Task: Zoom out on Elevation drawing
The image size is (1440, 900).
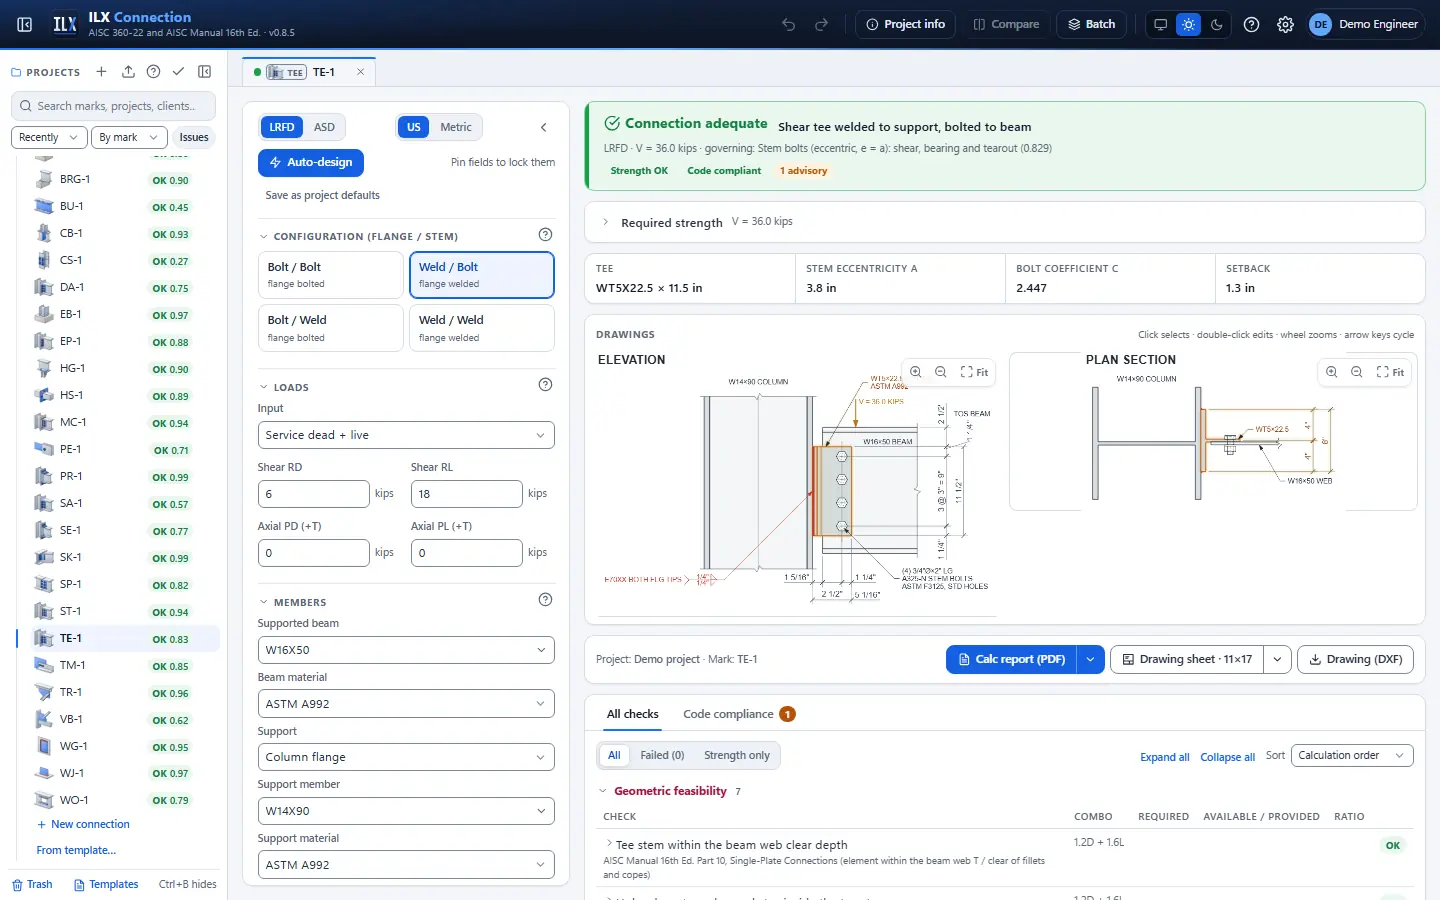Action: [x=941, y=372]
